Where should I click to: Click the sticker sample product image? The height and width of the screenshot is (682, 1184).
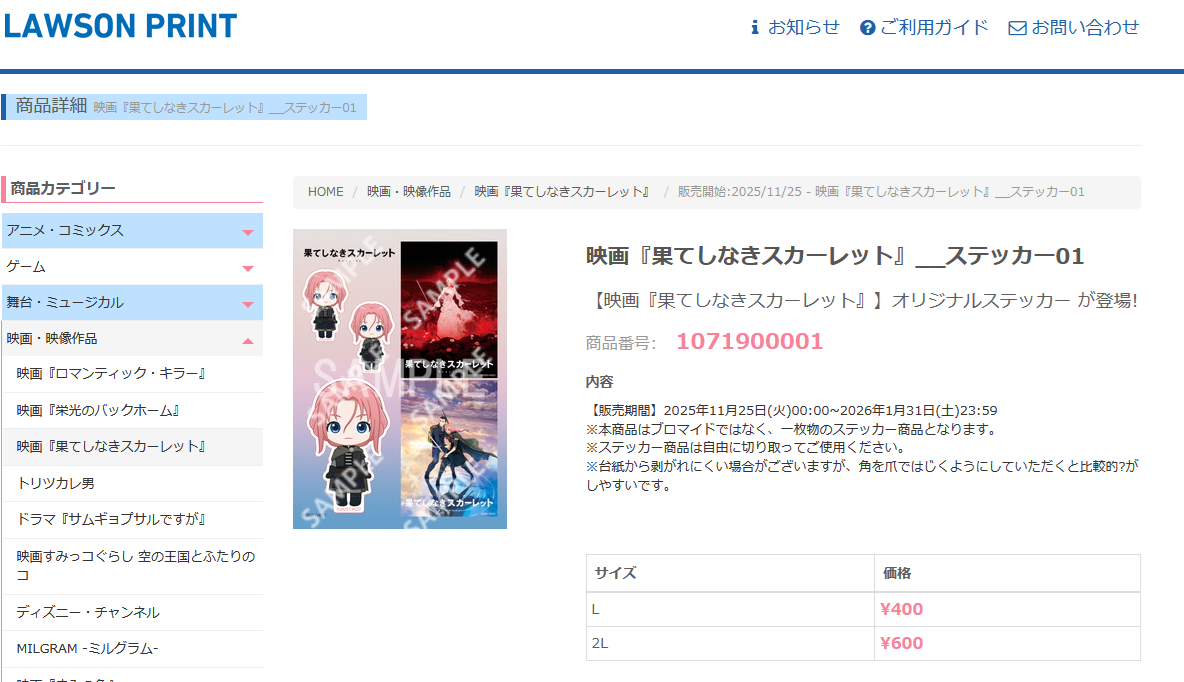[x=400, y=379]
